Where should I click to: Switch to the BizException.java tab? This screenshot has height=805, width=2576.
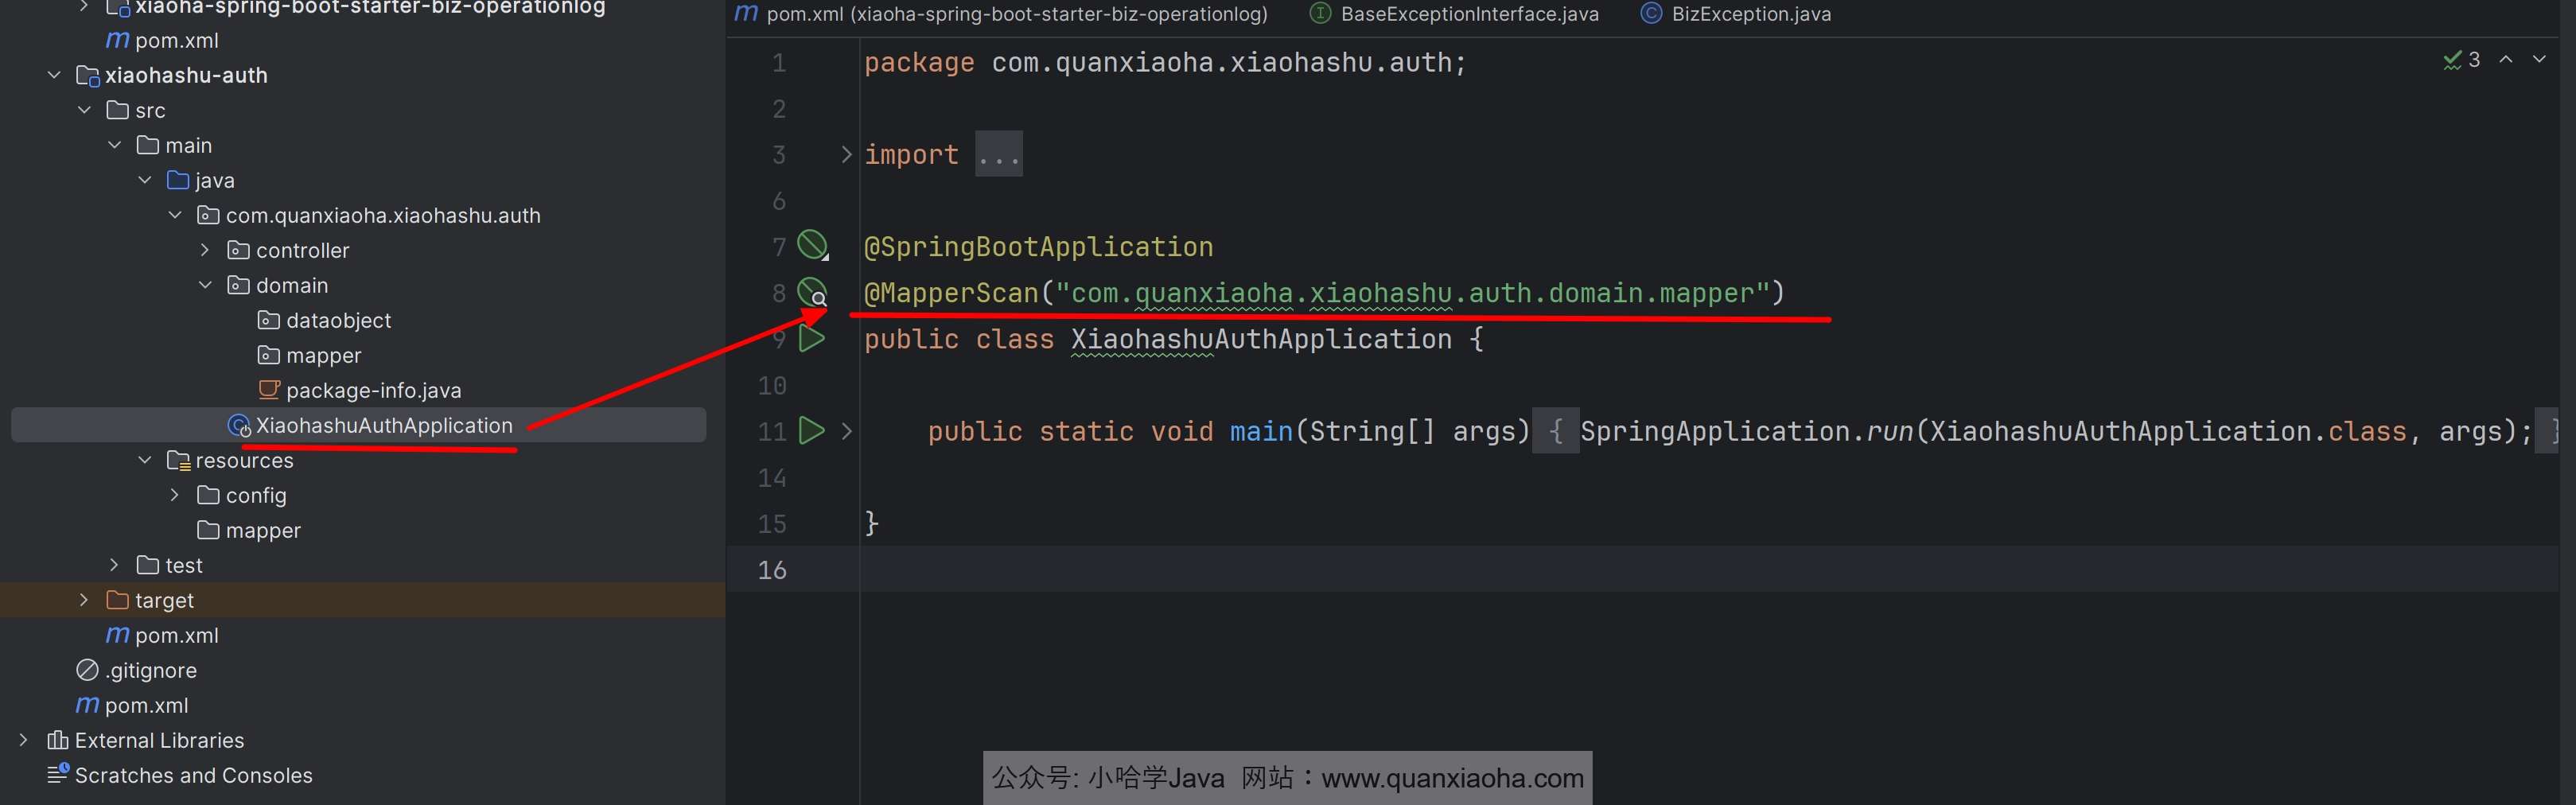click(x=1750, y=14)
